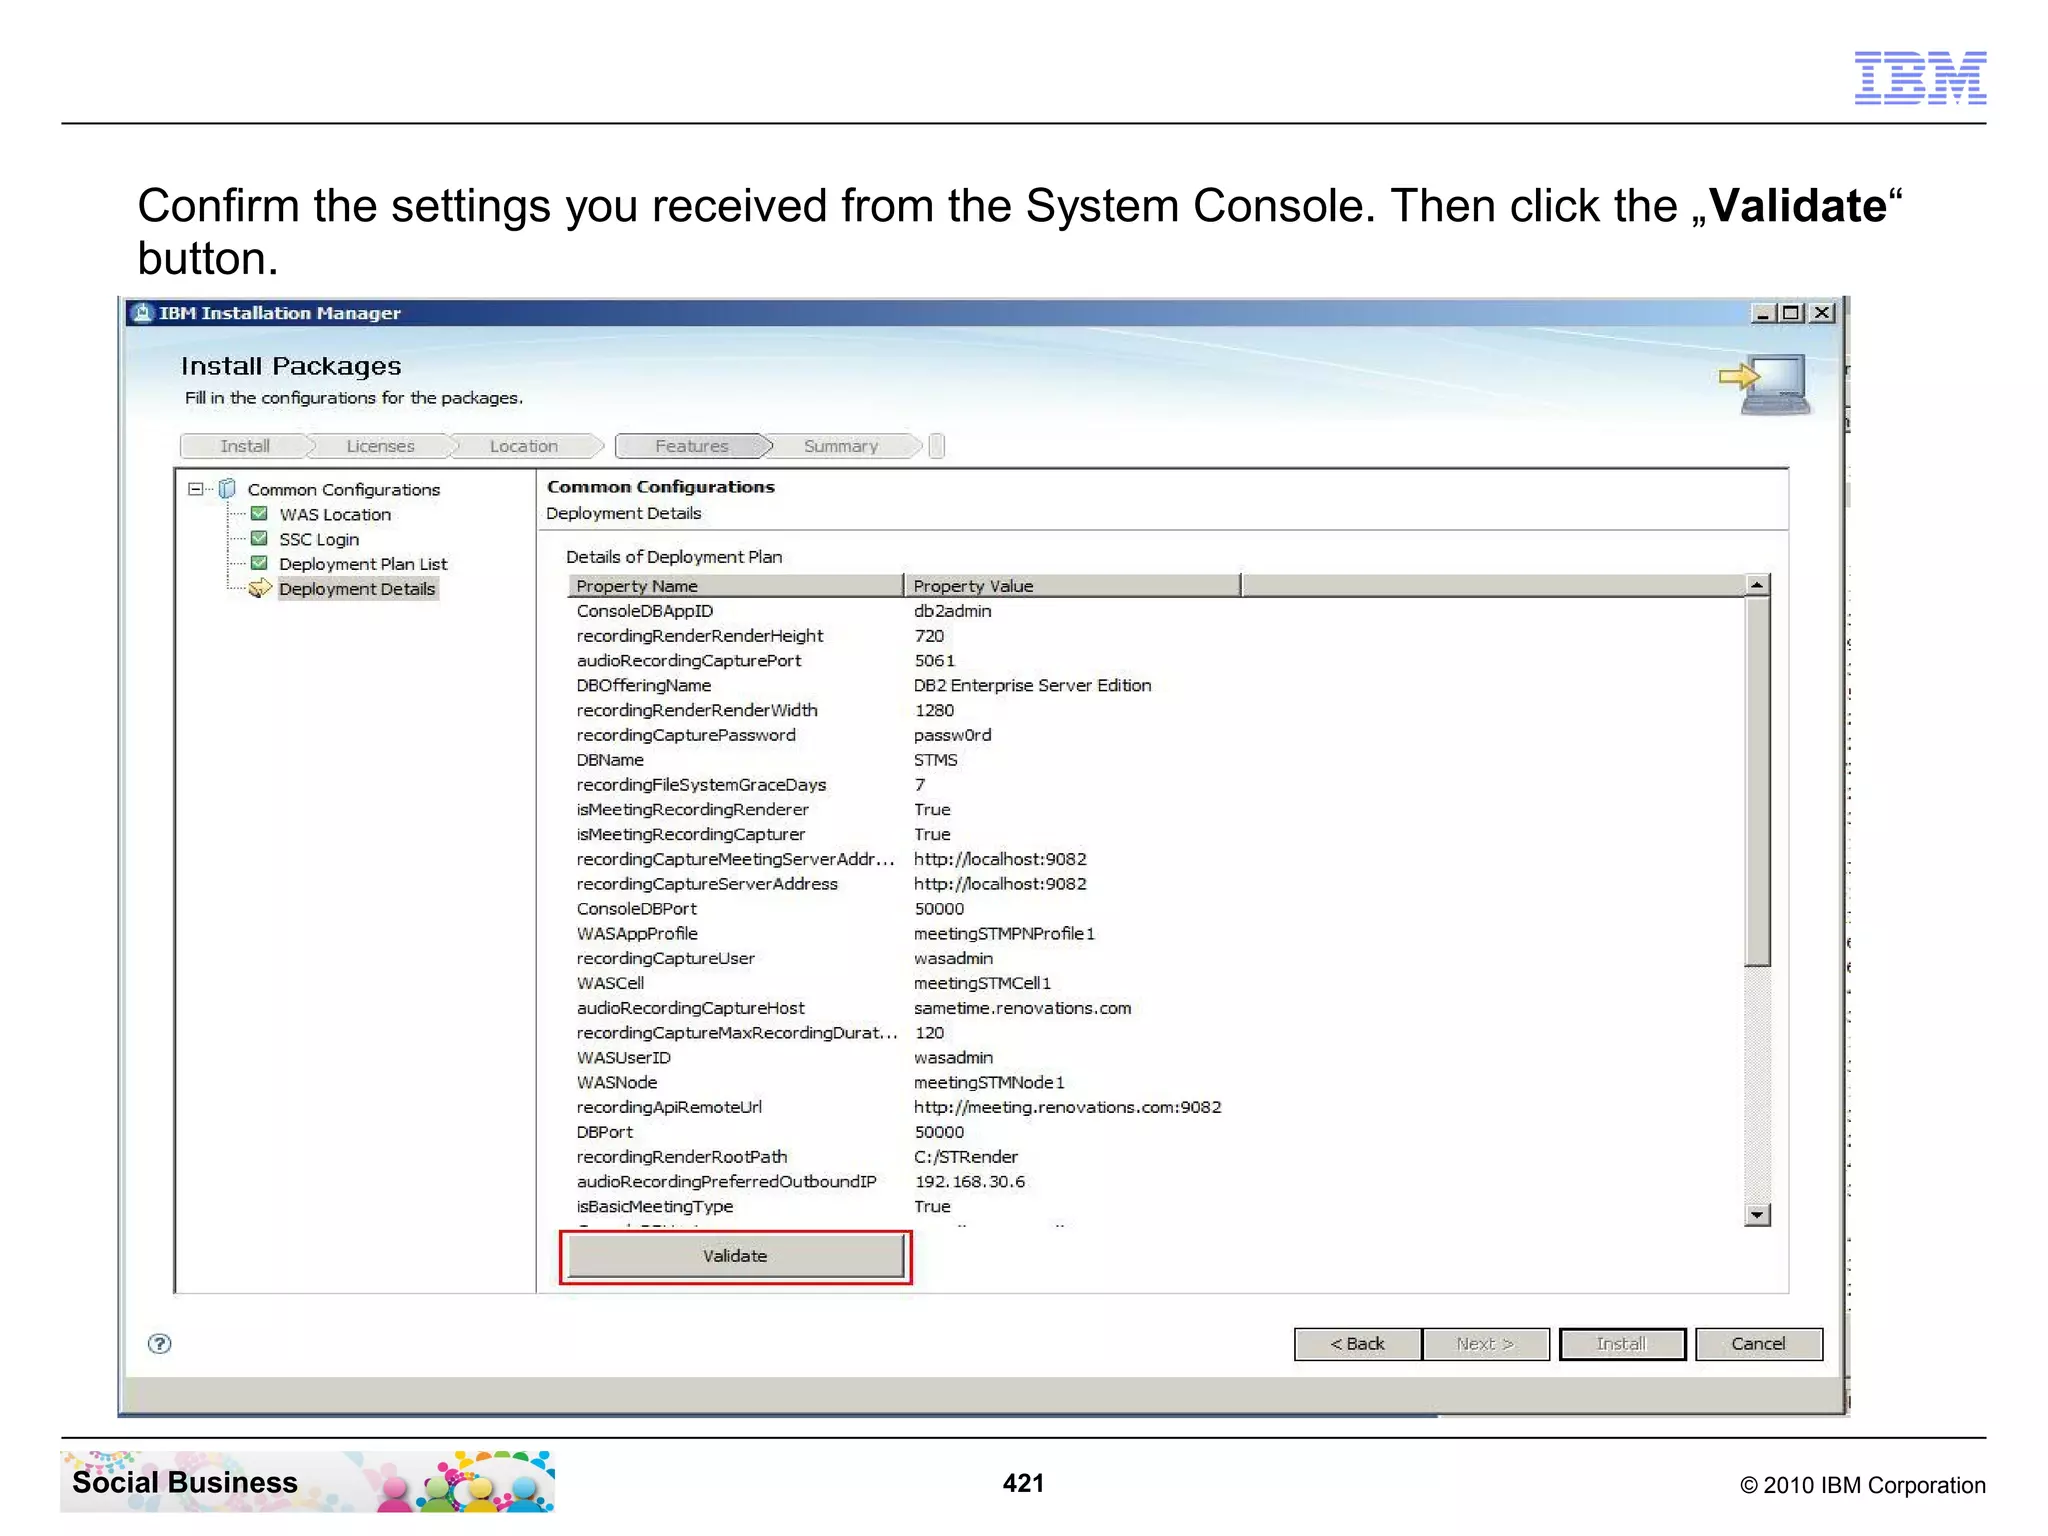
Task: Click the Deployment Details arrow icon
Action: tap(260, 588)
